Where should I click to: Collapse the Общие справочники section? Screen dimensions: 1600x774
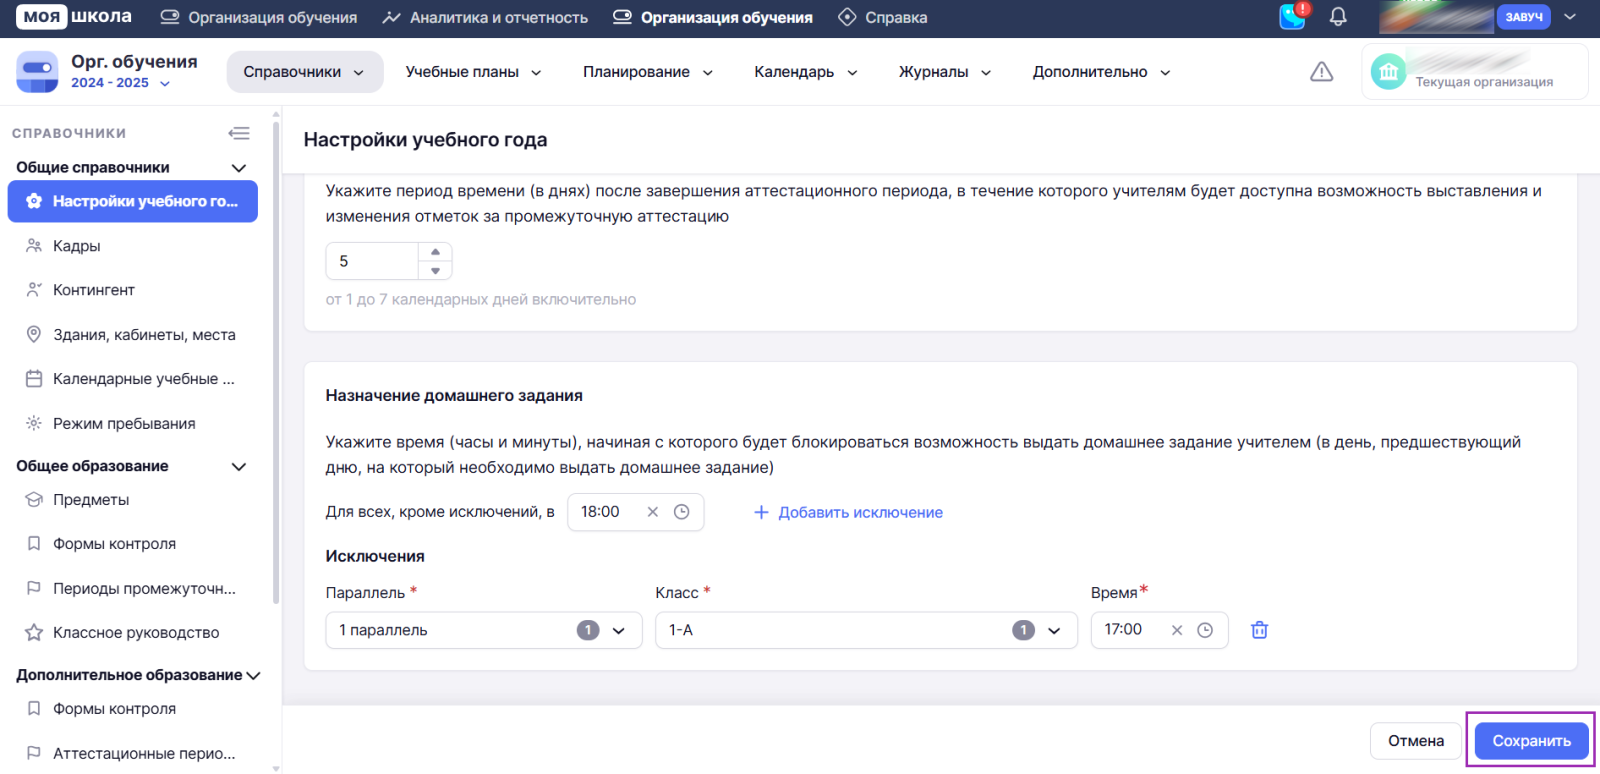point(238,168)
